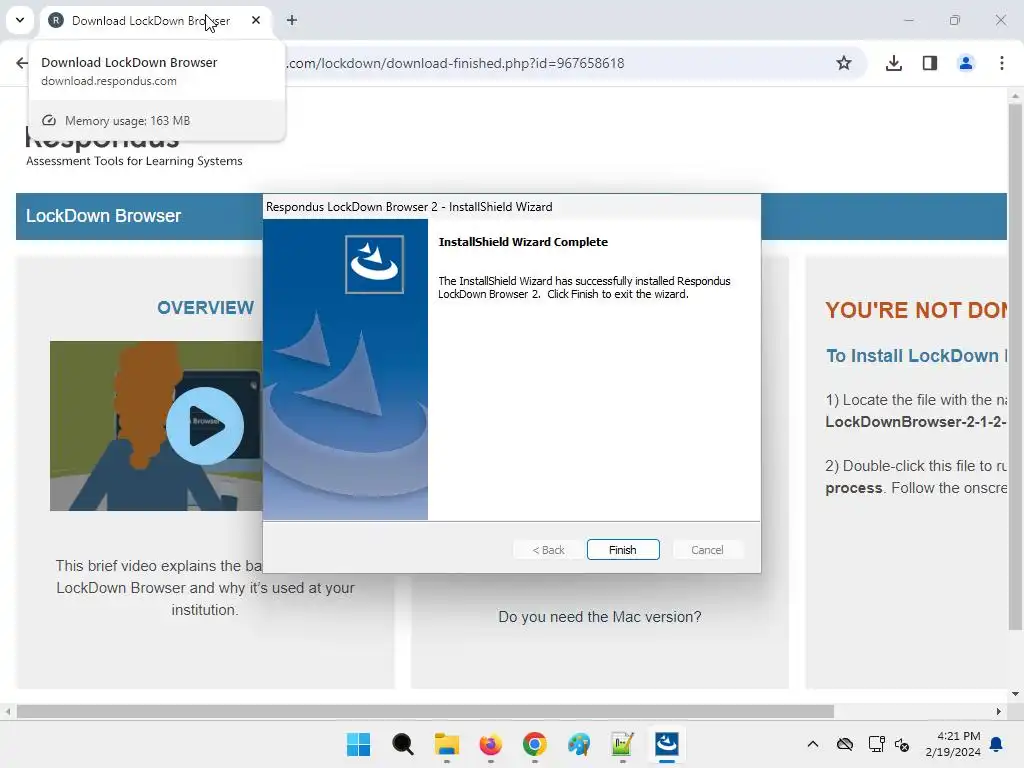The width and height of the screenshot is (1024, 768).
Task: Open the notepad-style app in taskbar
Action: point(622,744)
